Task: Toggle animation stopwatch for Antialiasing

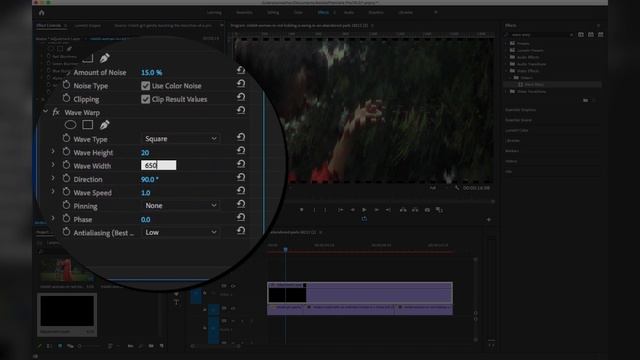Action: click(66, 232)
